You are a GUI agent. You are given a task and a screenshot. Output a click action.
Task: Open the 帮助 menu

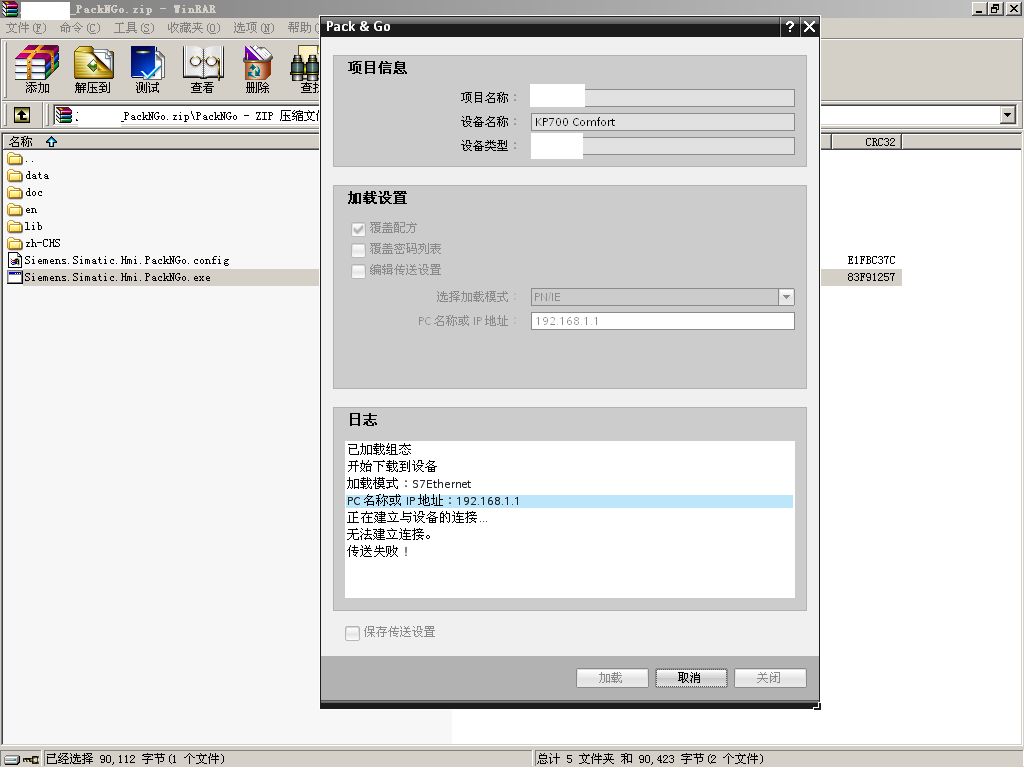[302, 28]
